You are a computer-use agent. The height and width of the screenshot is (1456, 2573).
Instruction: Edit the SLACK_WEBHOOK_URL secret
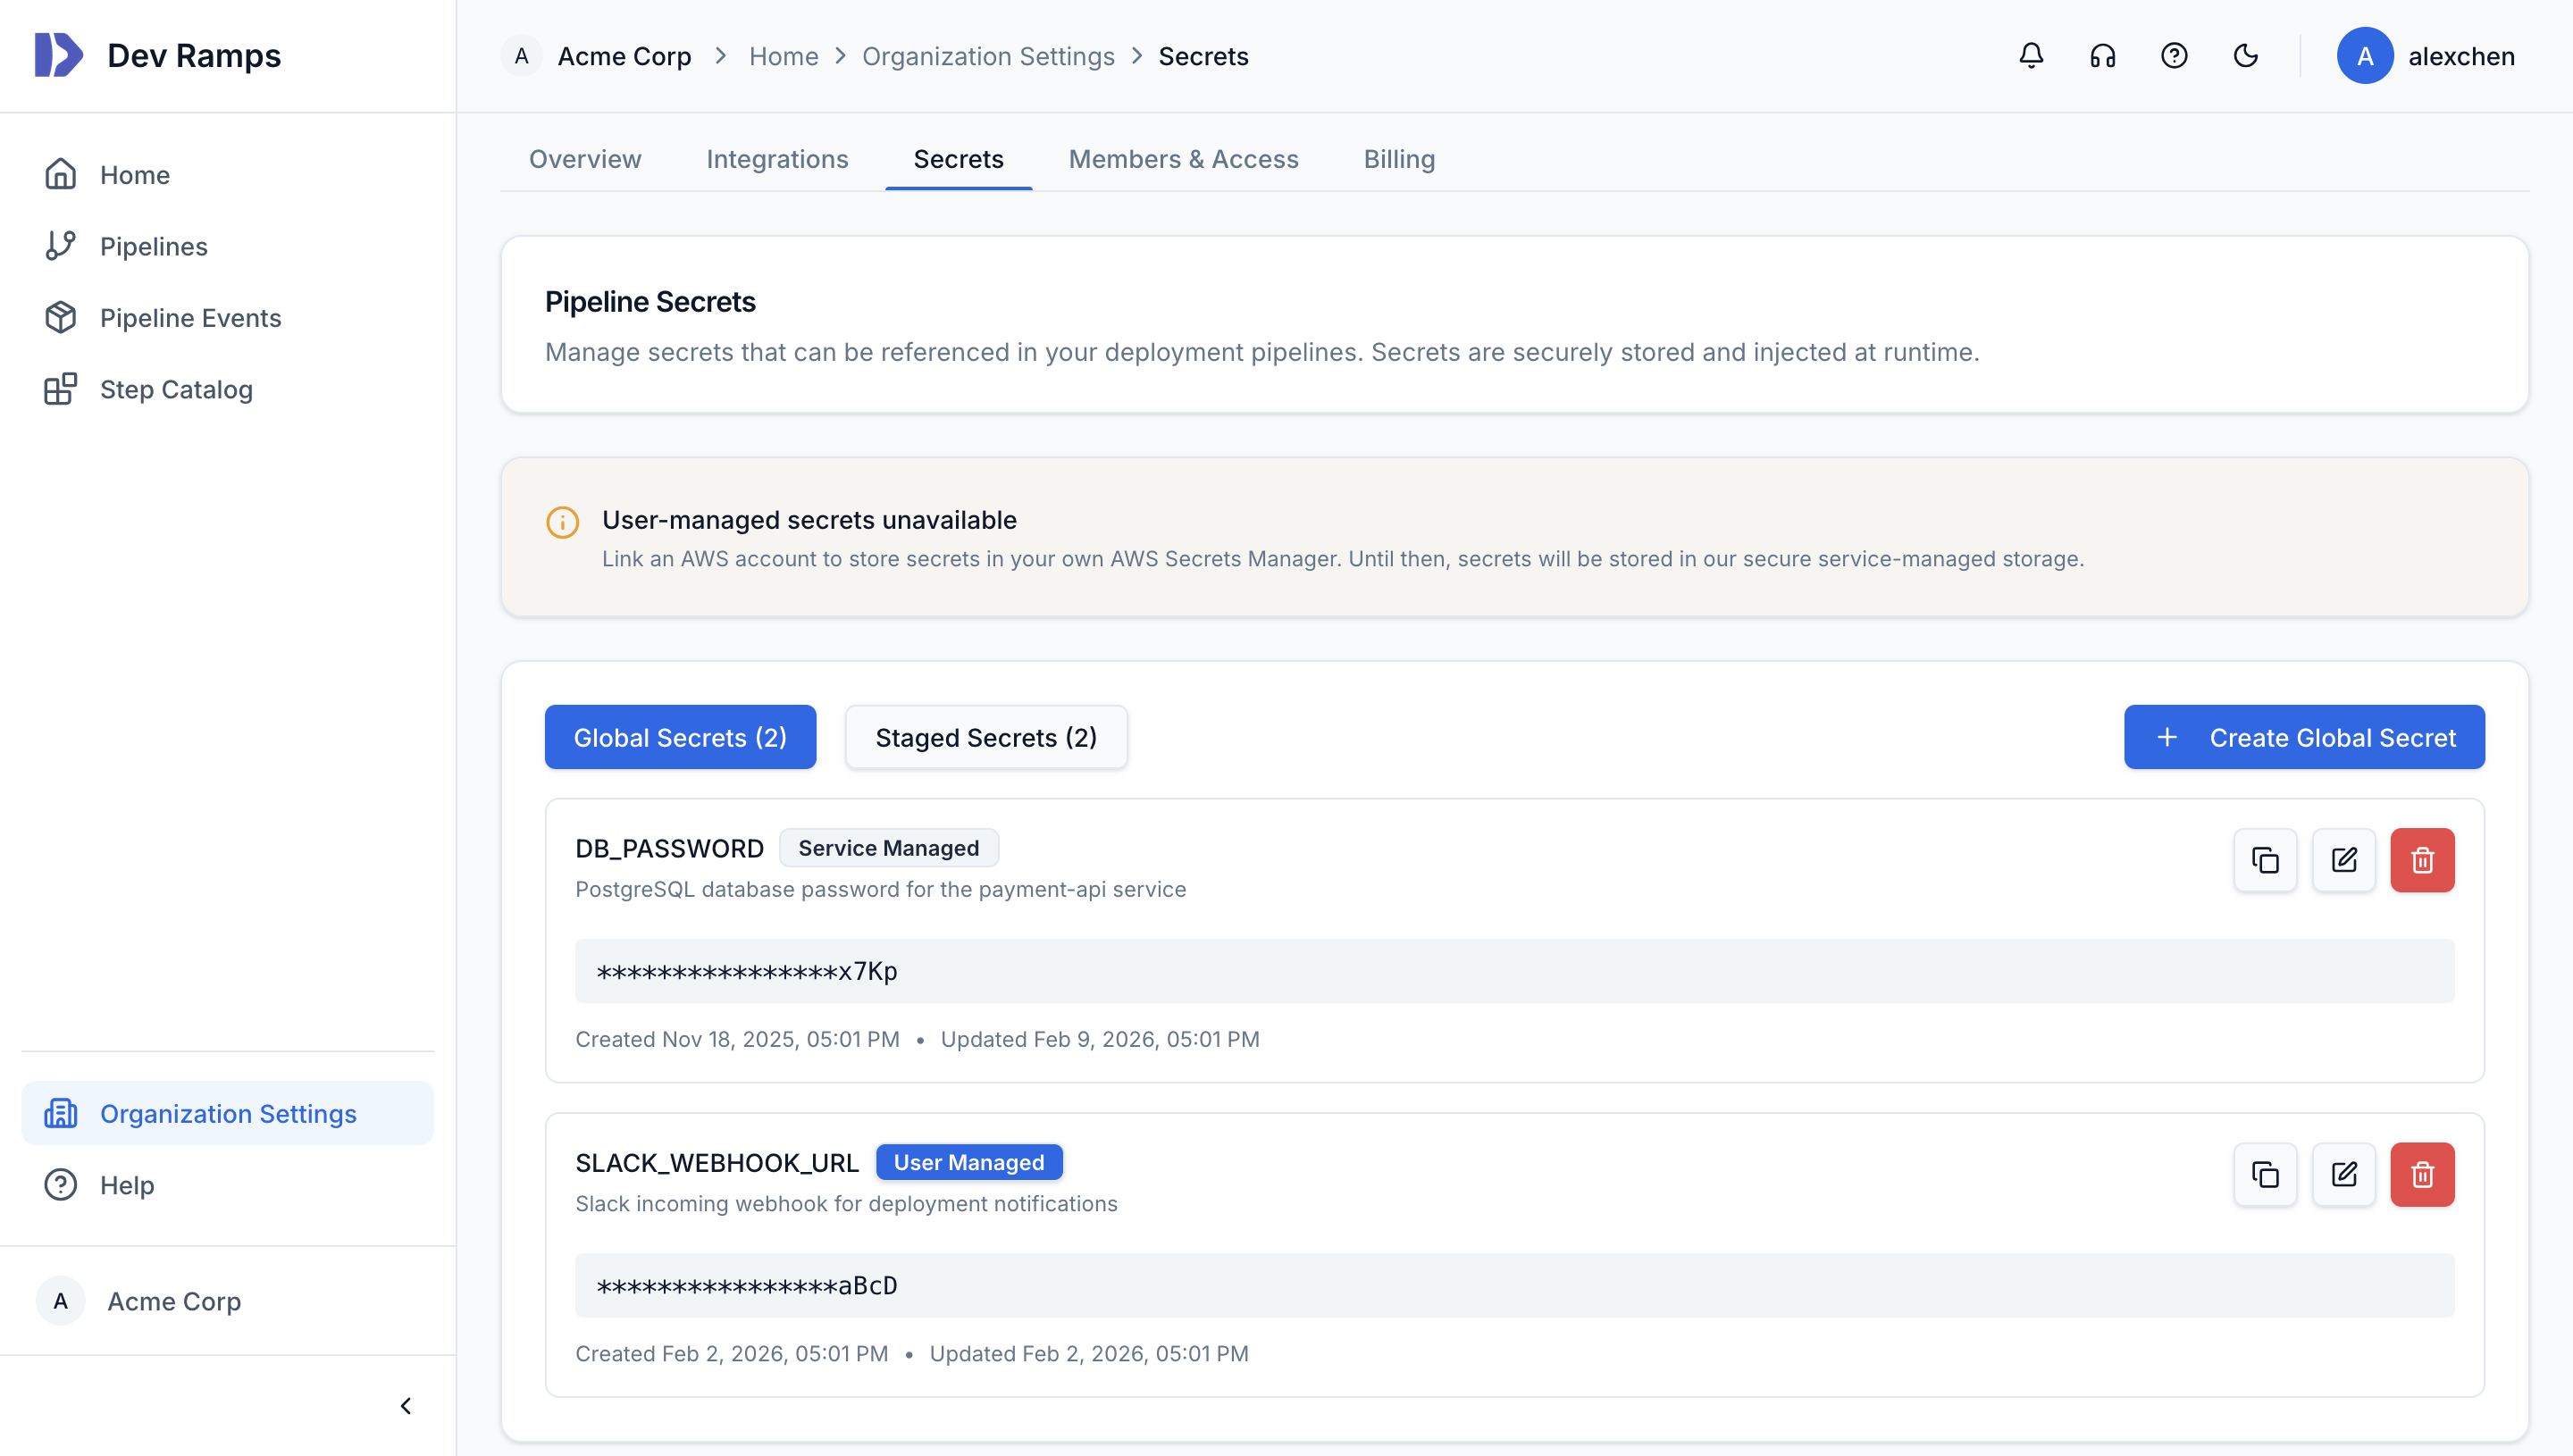tap(2344, 1174)
